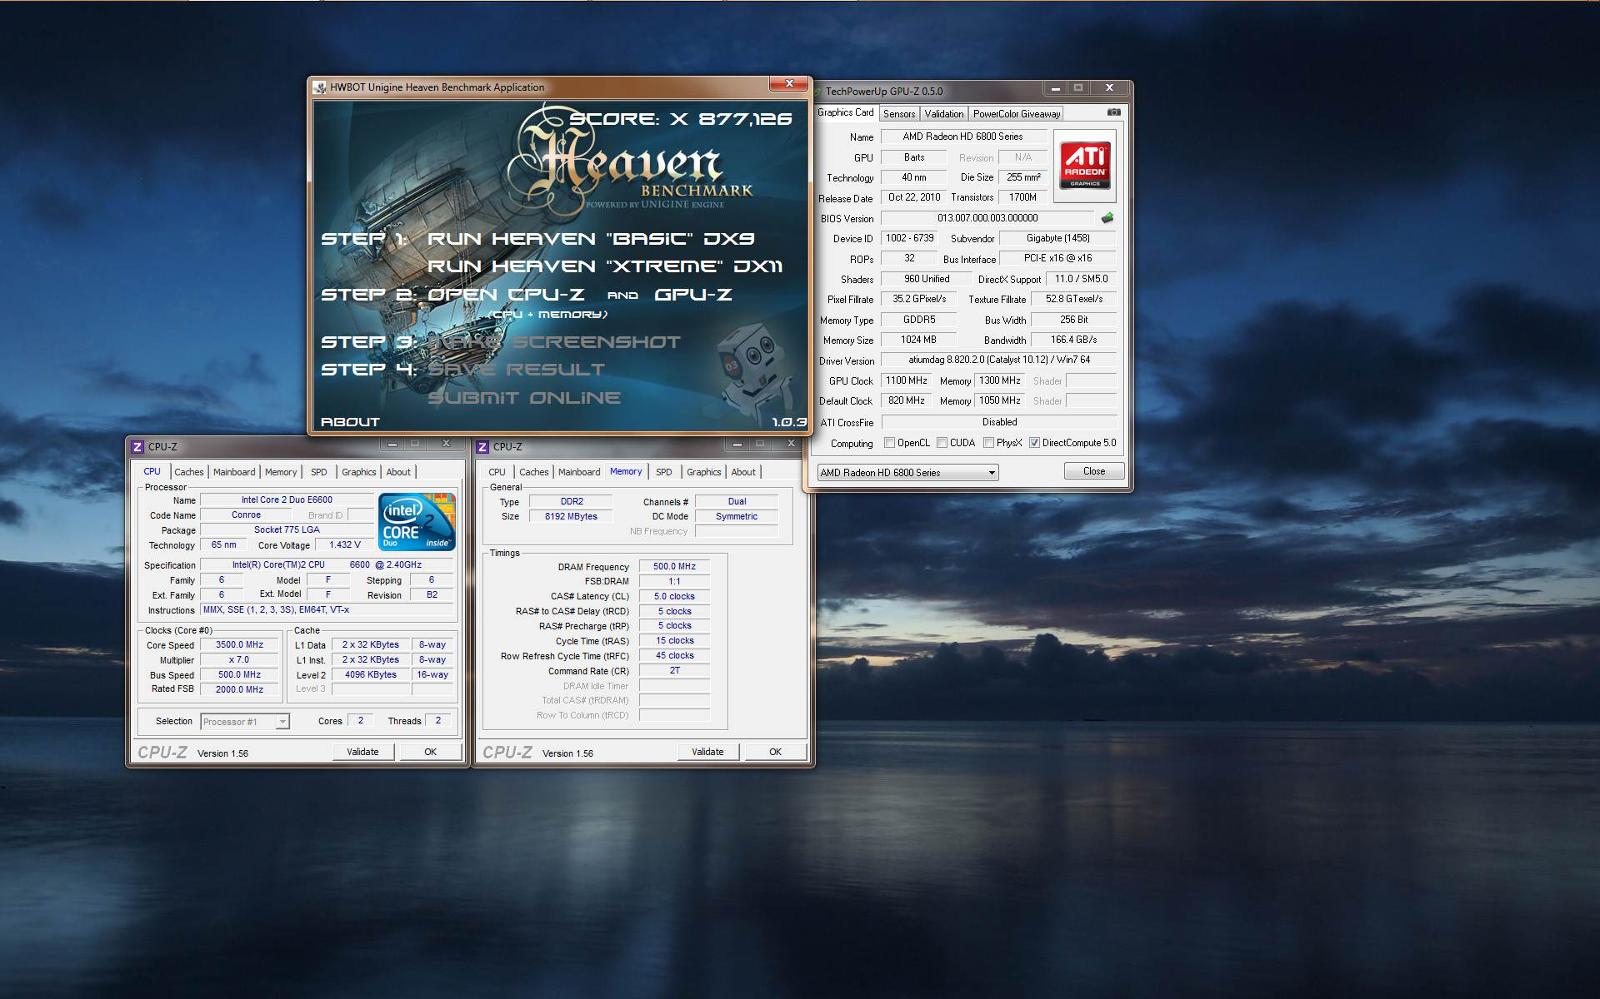
Task: Click the GPU-Z title bar icon
Action: [x=818, y=91]
